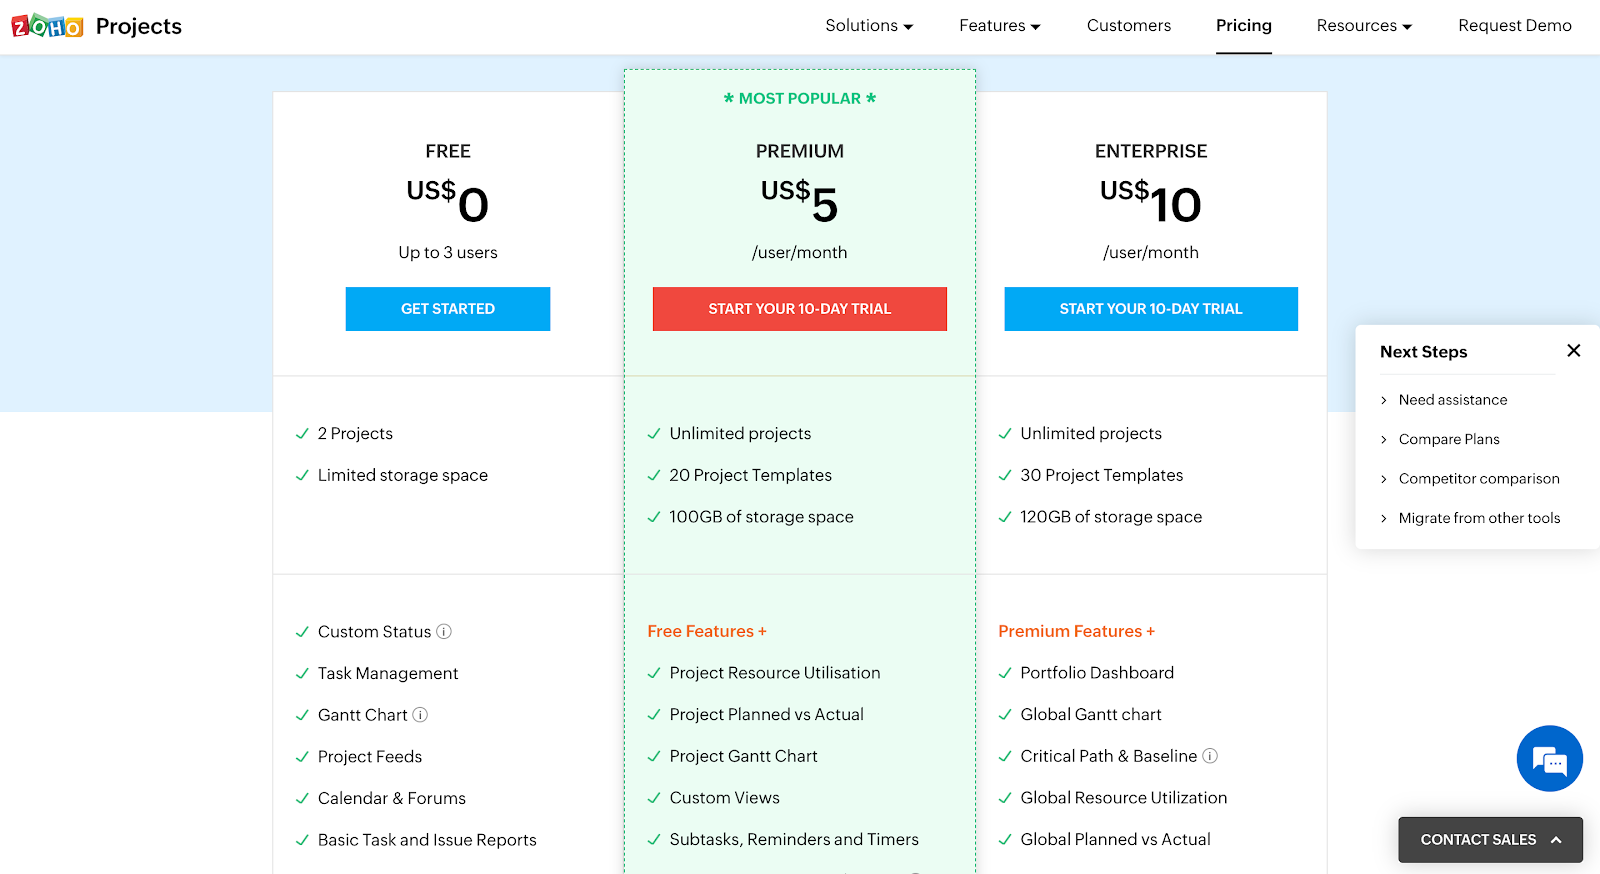Expand the Contact Sales bar
1600x874 pixels.
[1490, 840]
